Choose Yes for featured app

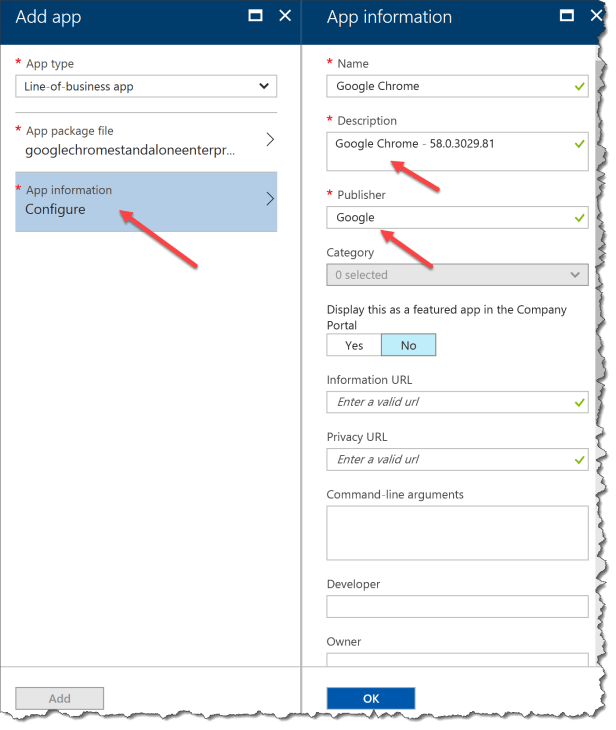pos(354,345)
